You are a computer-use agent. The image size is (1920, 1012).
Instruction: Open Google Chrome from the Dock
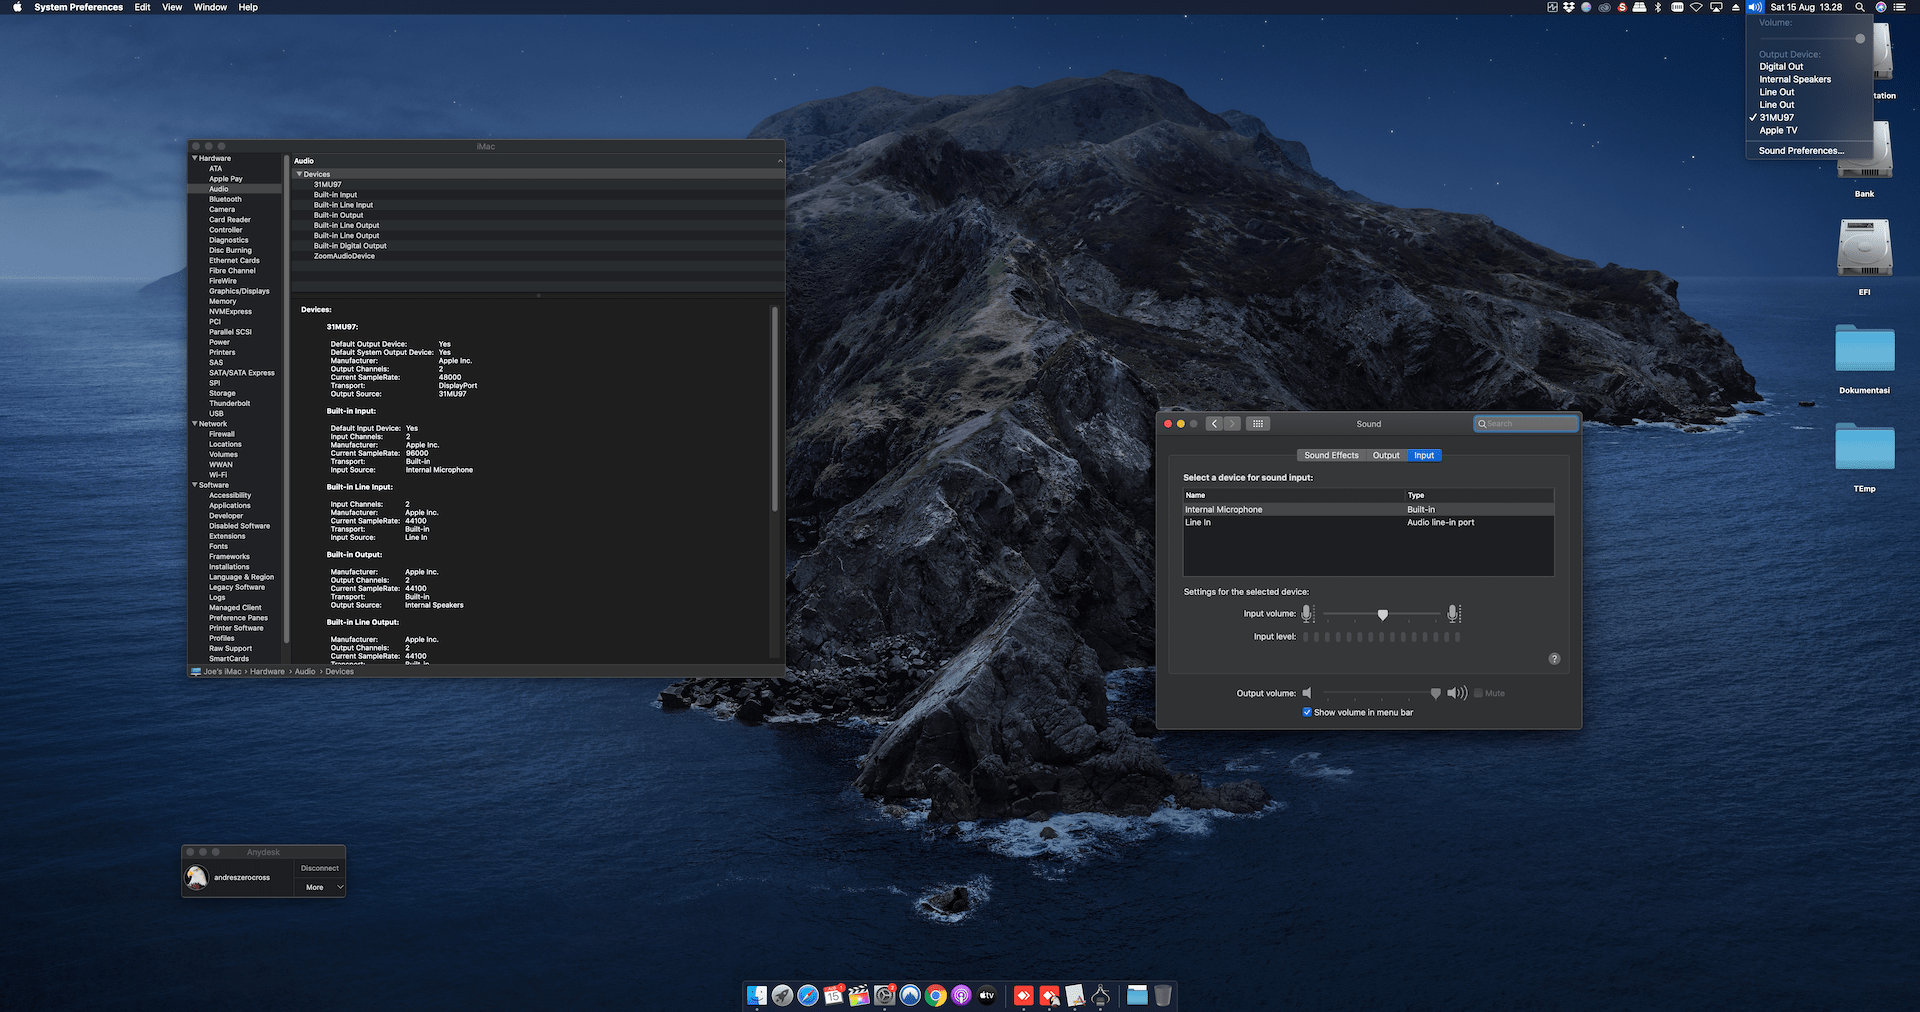[935, 995]
